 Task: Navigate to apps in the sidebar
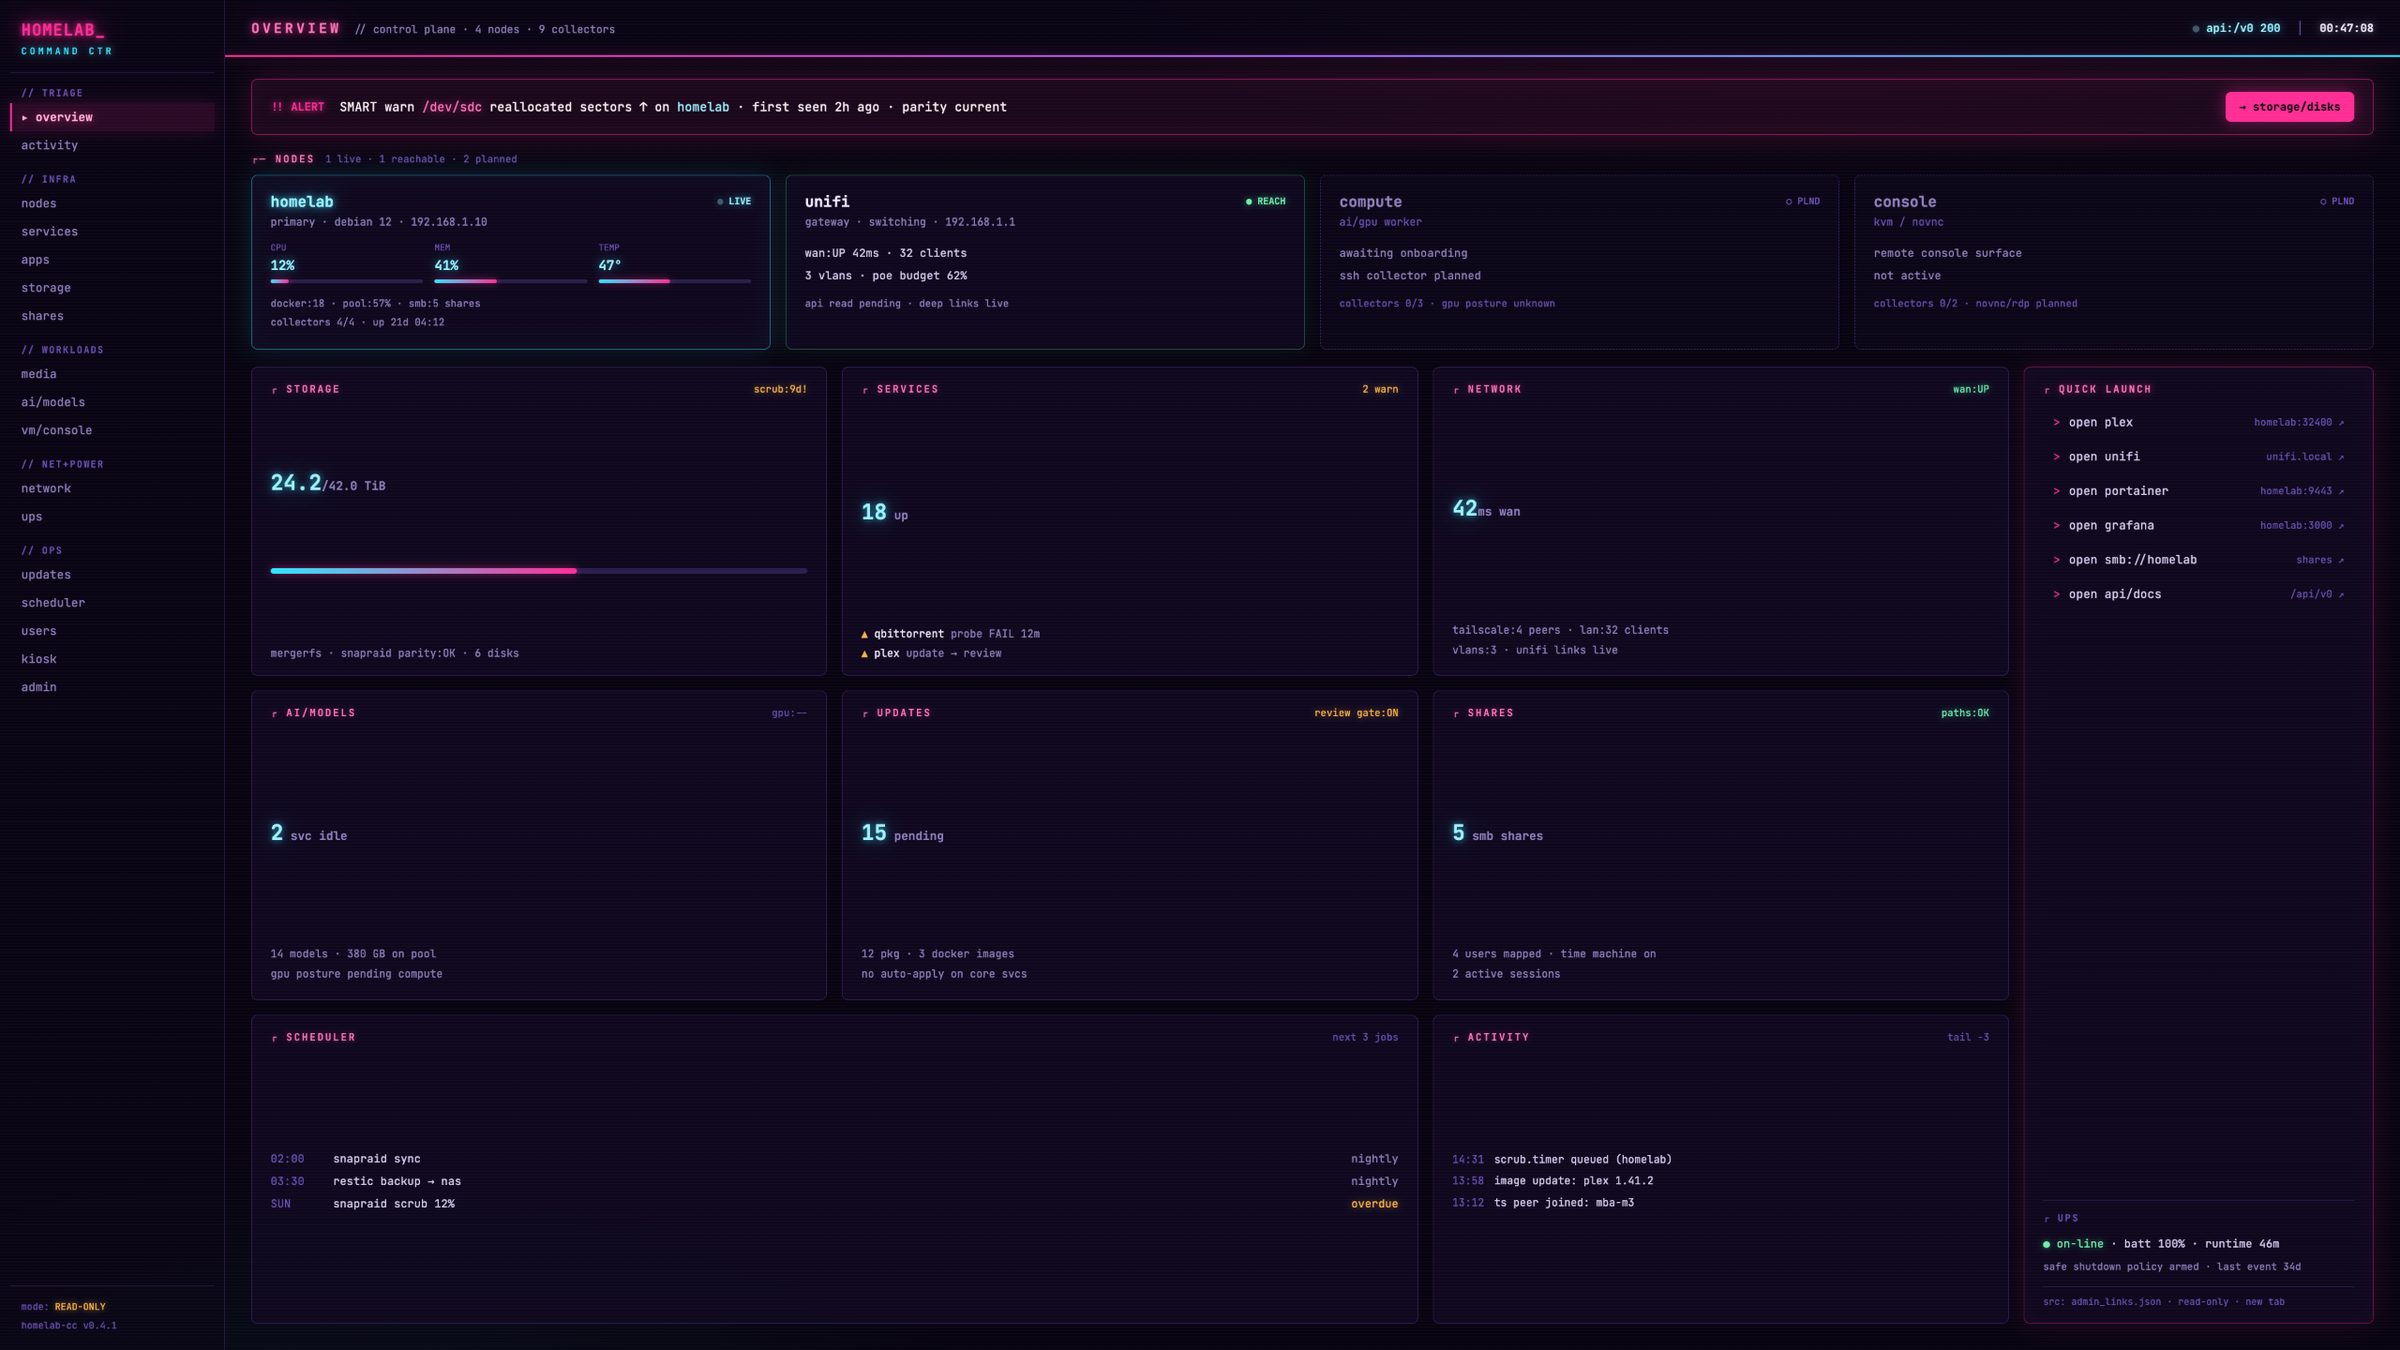112,259
